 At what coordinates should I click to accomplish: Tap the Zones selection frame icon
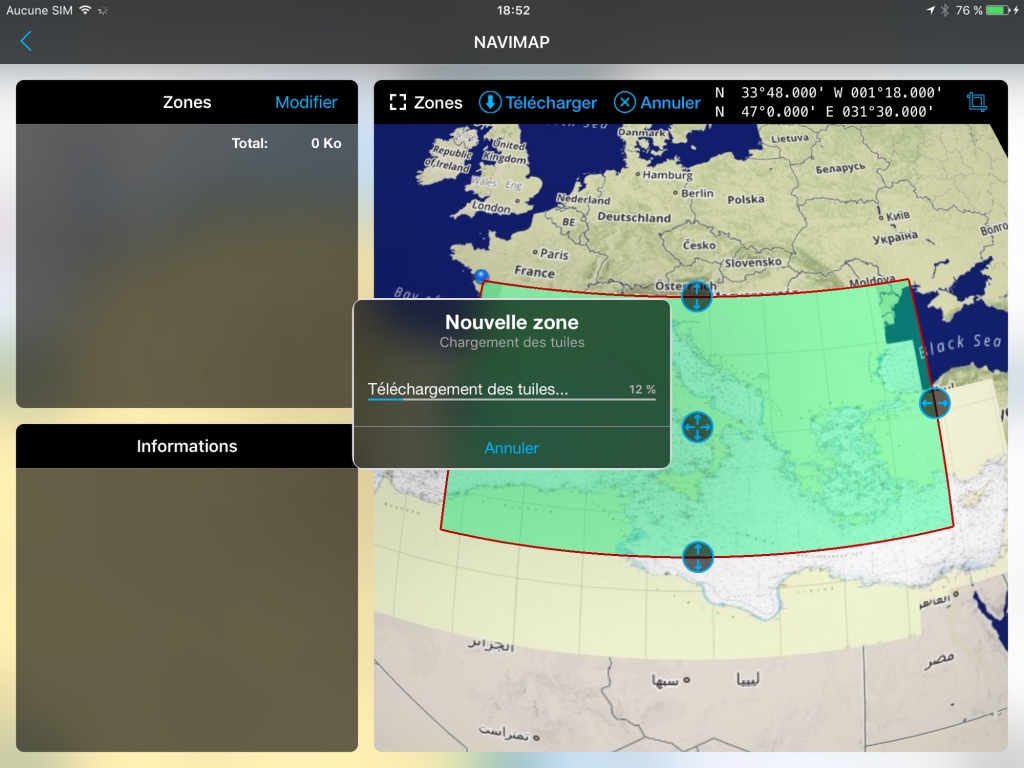(398, 103)
